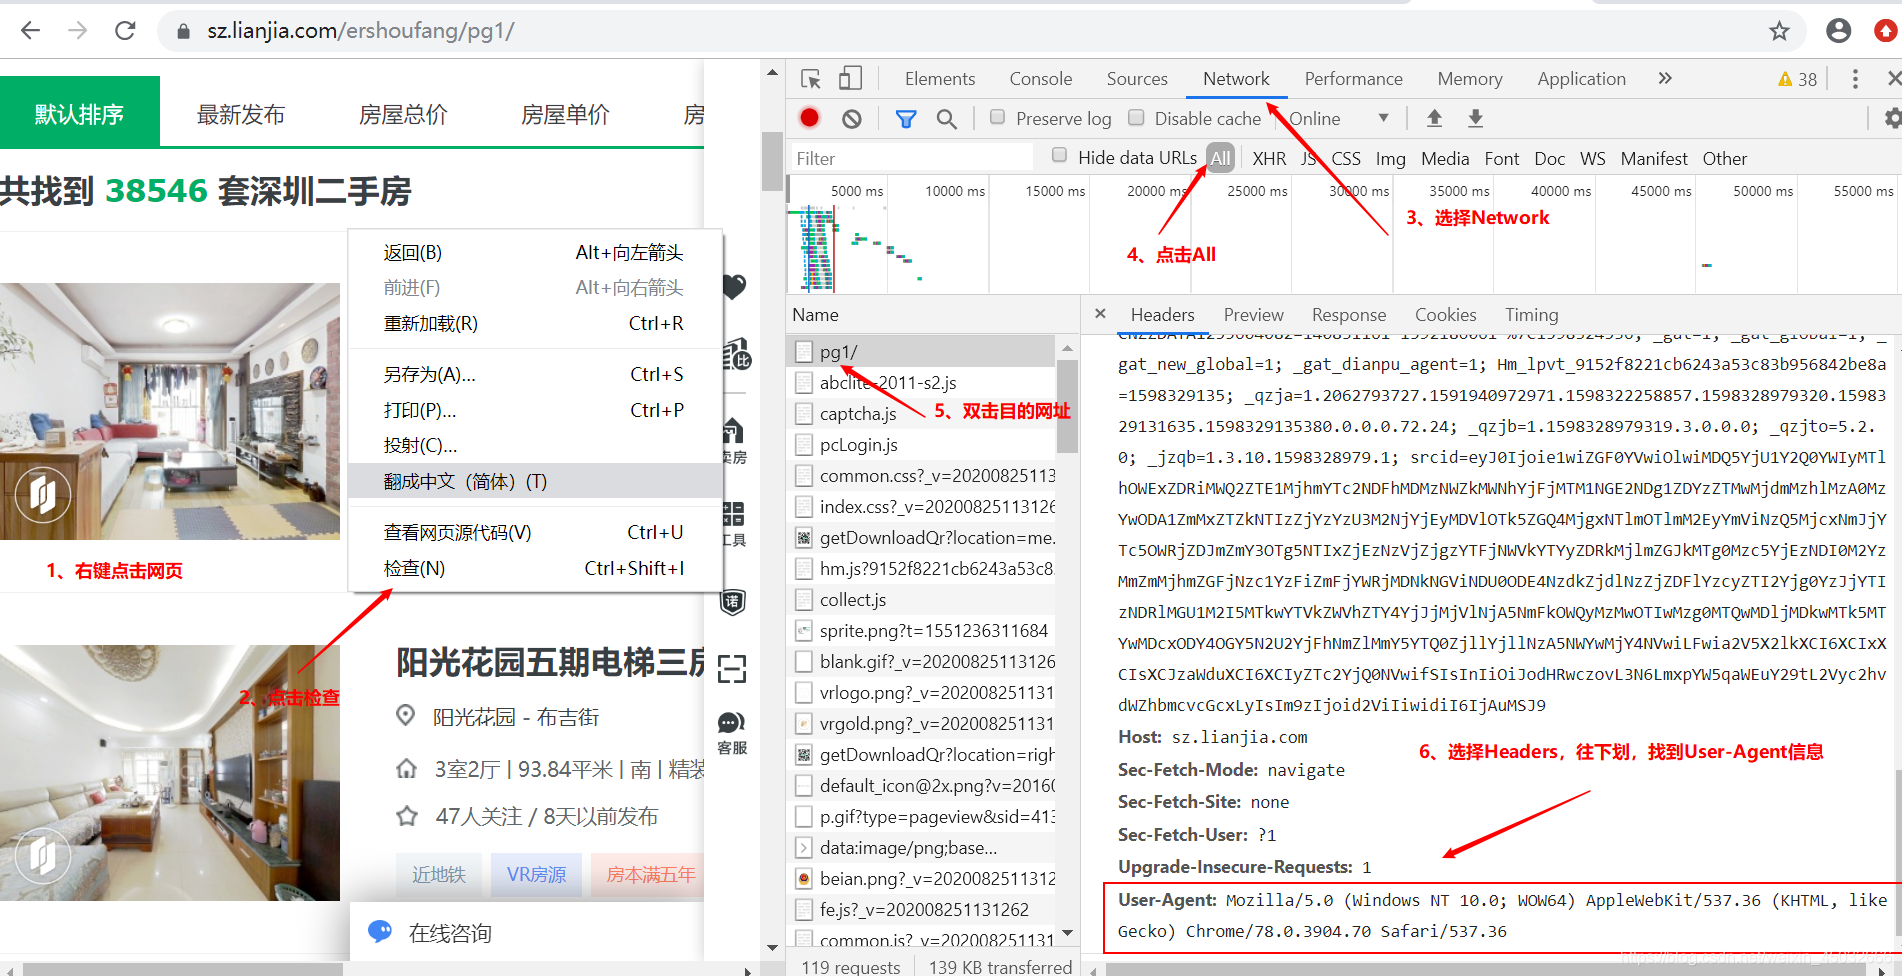Click the 工具 tools grid icon
This screenshot has height=976, width=1902.
point(733,524)
